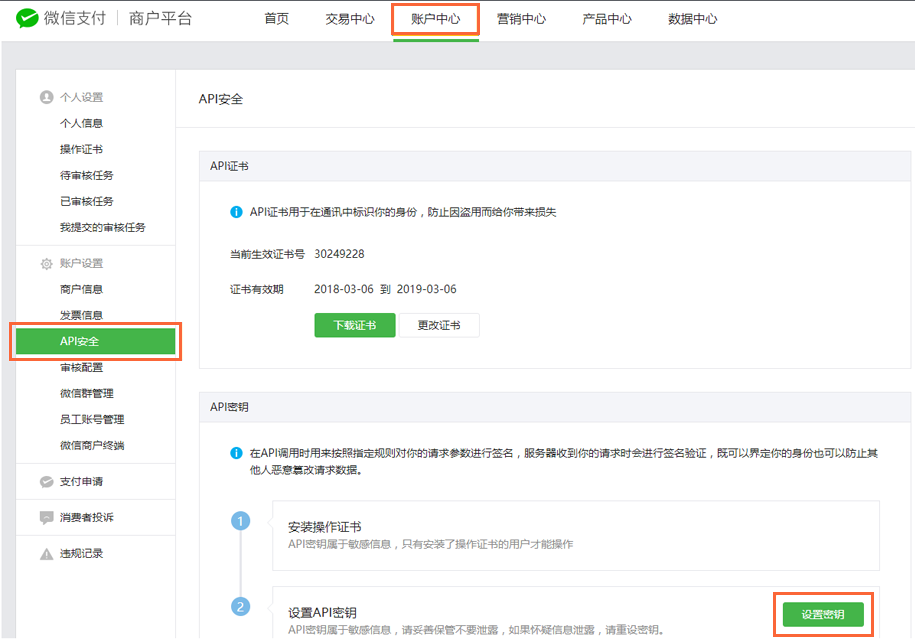The width and height of the screenshot is (915, 639).
Task: Switch to the 交易中心 tab
Action: (x=350, y=19)
